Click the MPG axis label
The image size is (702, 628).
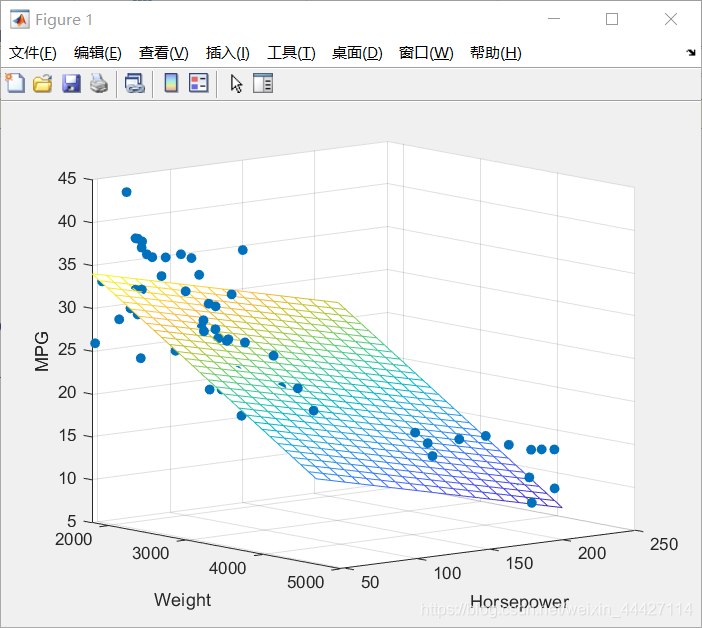point(42,351)
